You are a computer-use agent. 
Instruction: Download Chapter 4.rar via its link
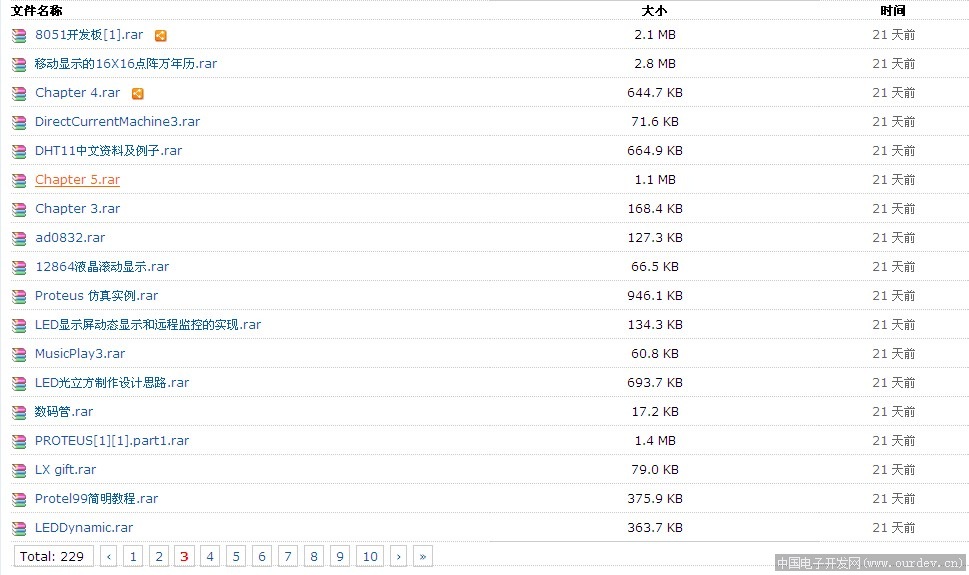[x=77, y=93]
